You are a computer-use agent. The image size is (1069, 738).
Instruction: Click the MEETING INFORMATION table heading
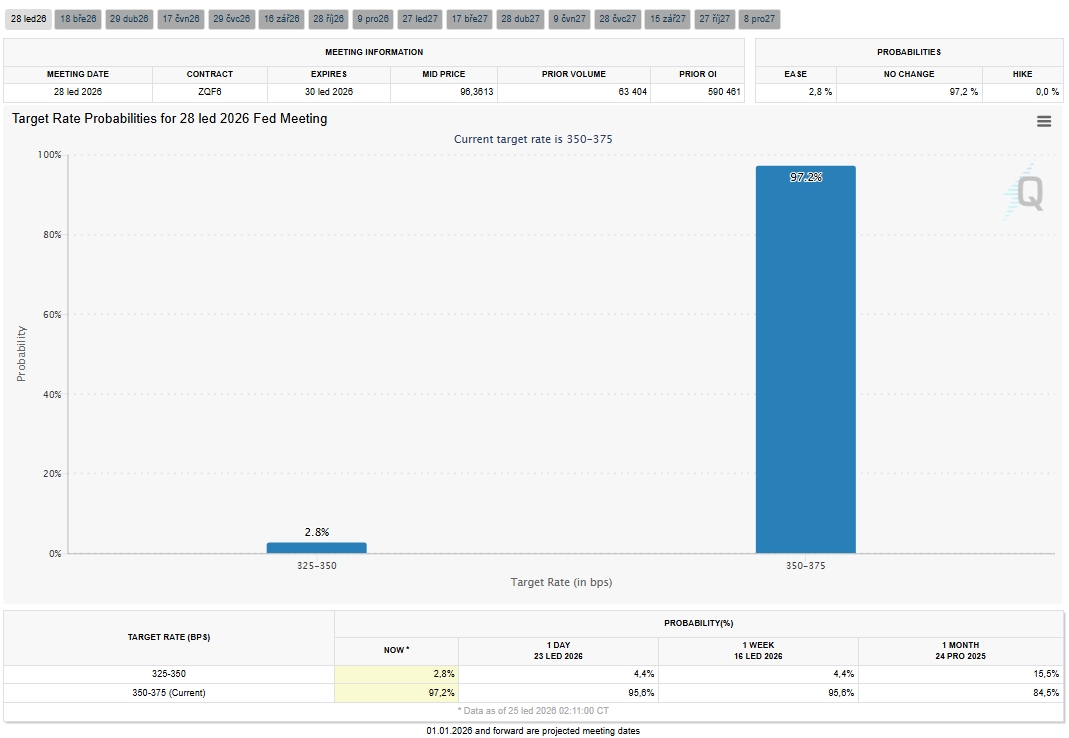(x=374, y=52)
